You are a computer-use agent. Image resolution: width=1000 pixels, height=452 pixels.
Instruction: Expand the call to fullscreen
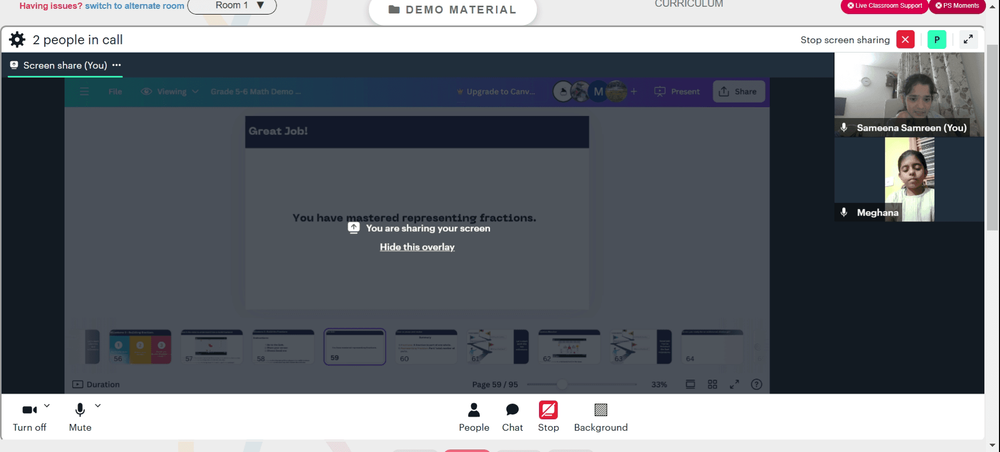tap(968, 40)
